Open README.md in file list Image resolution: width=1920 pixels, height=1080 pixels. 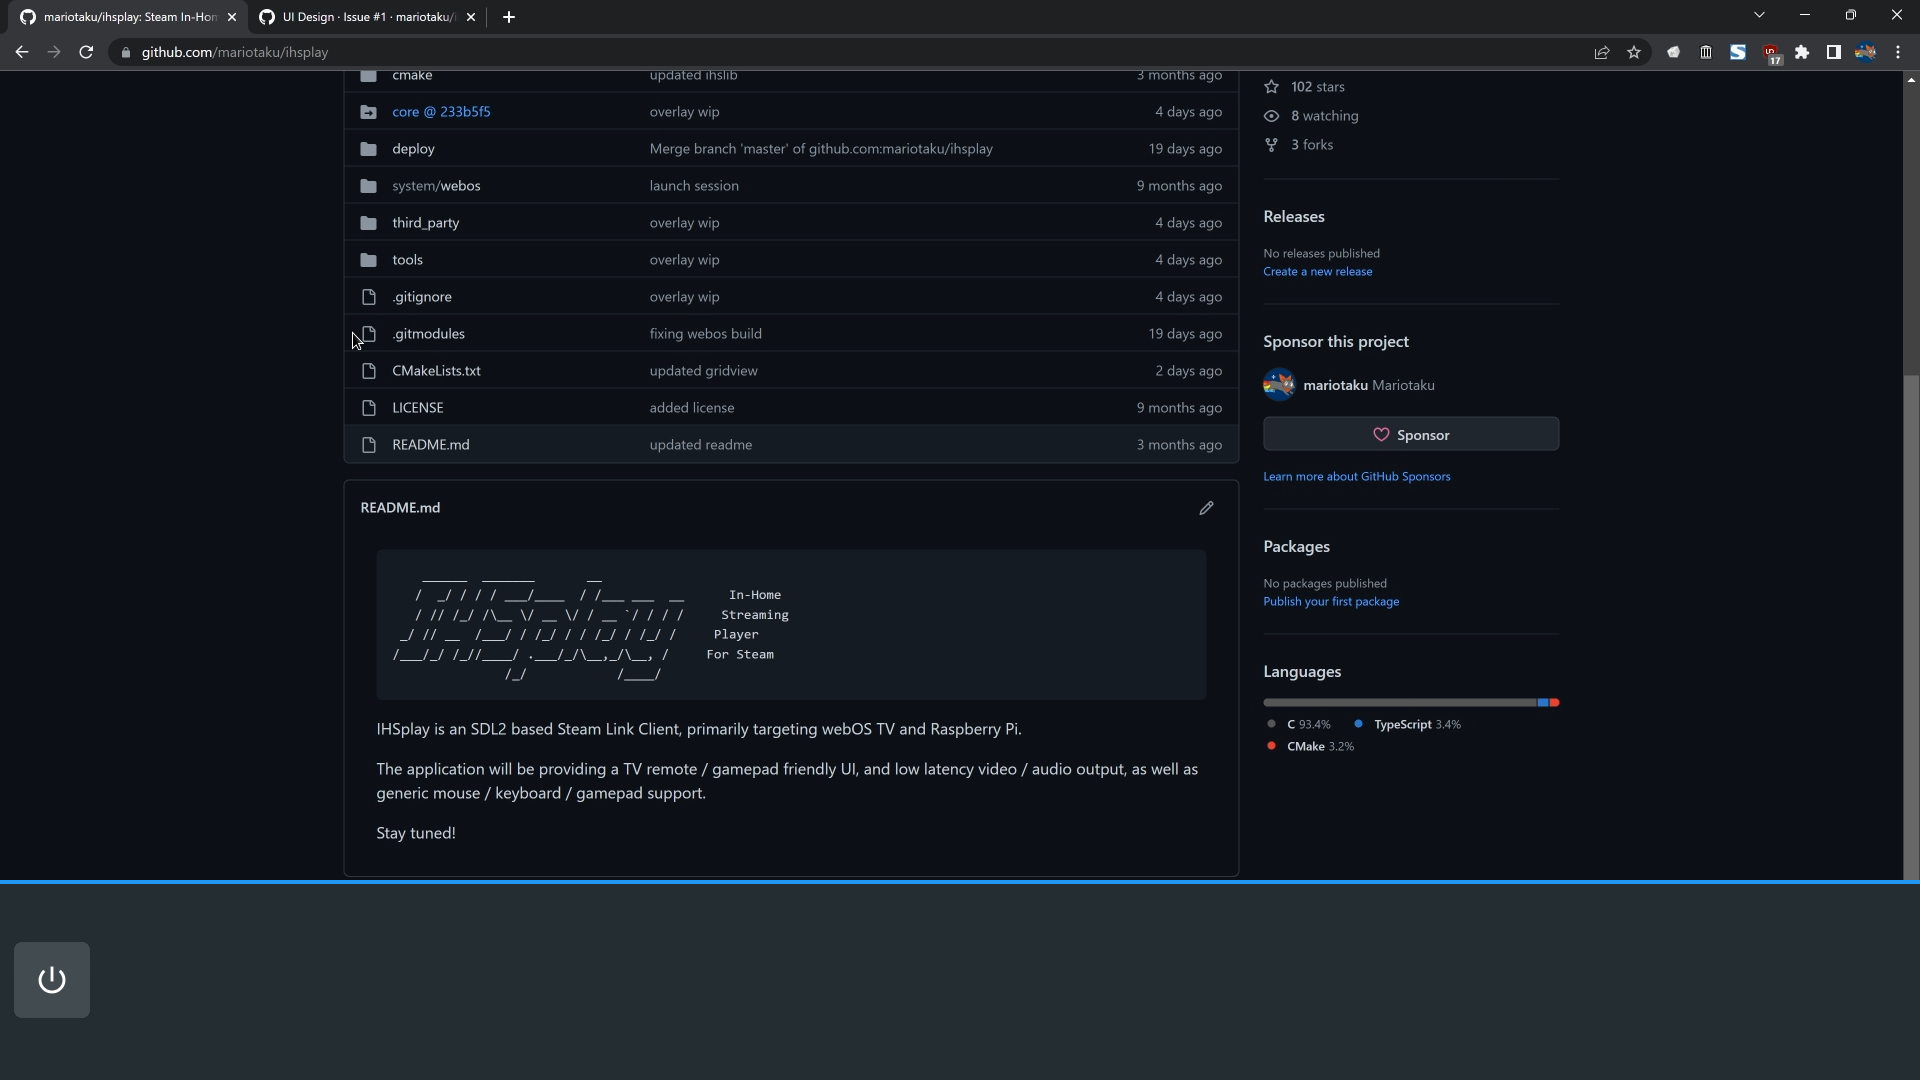431,445
